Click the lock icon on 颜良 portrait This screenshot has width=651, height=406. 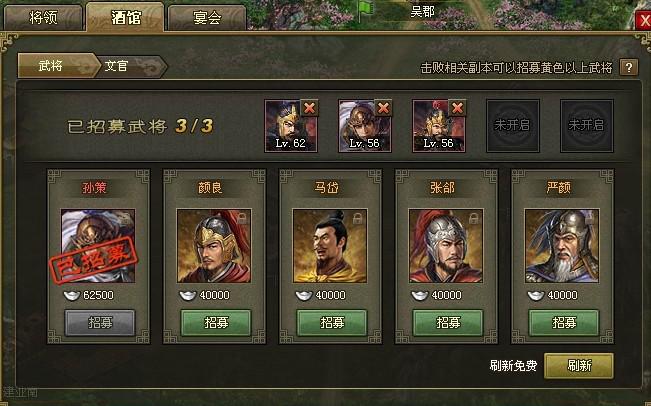[242, 218]
